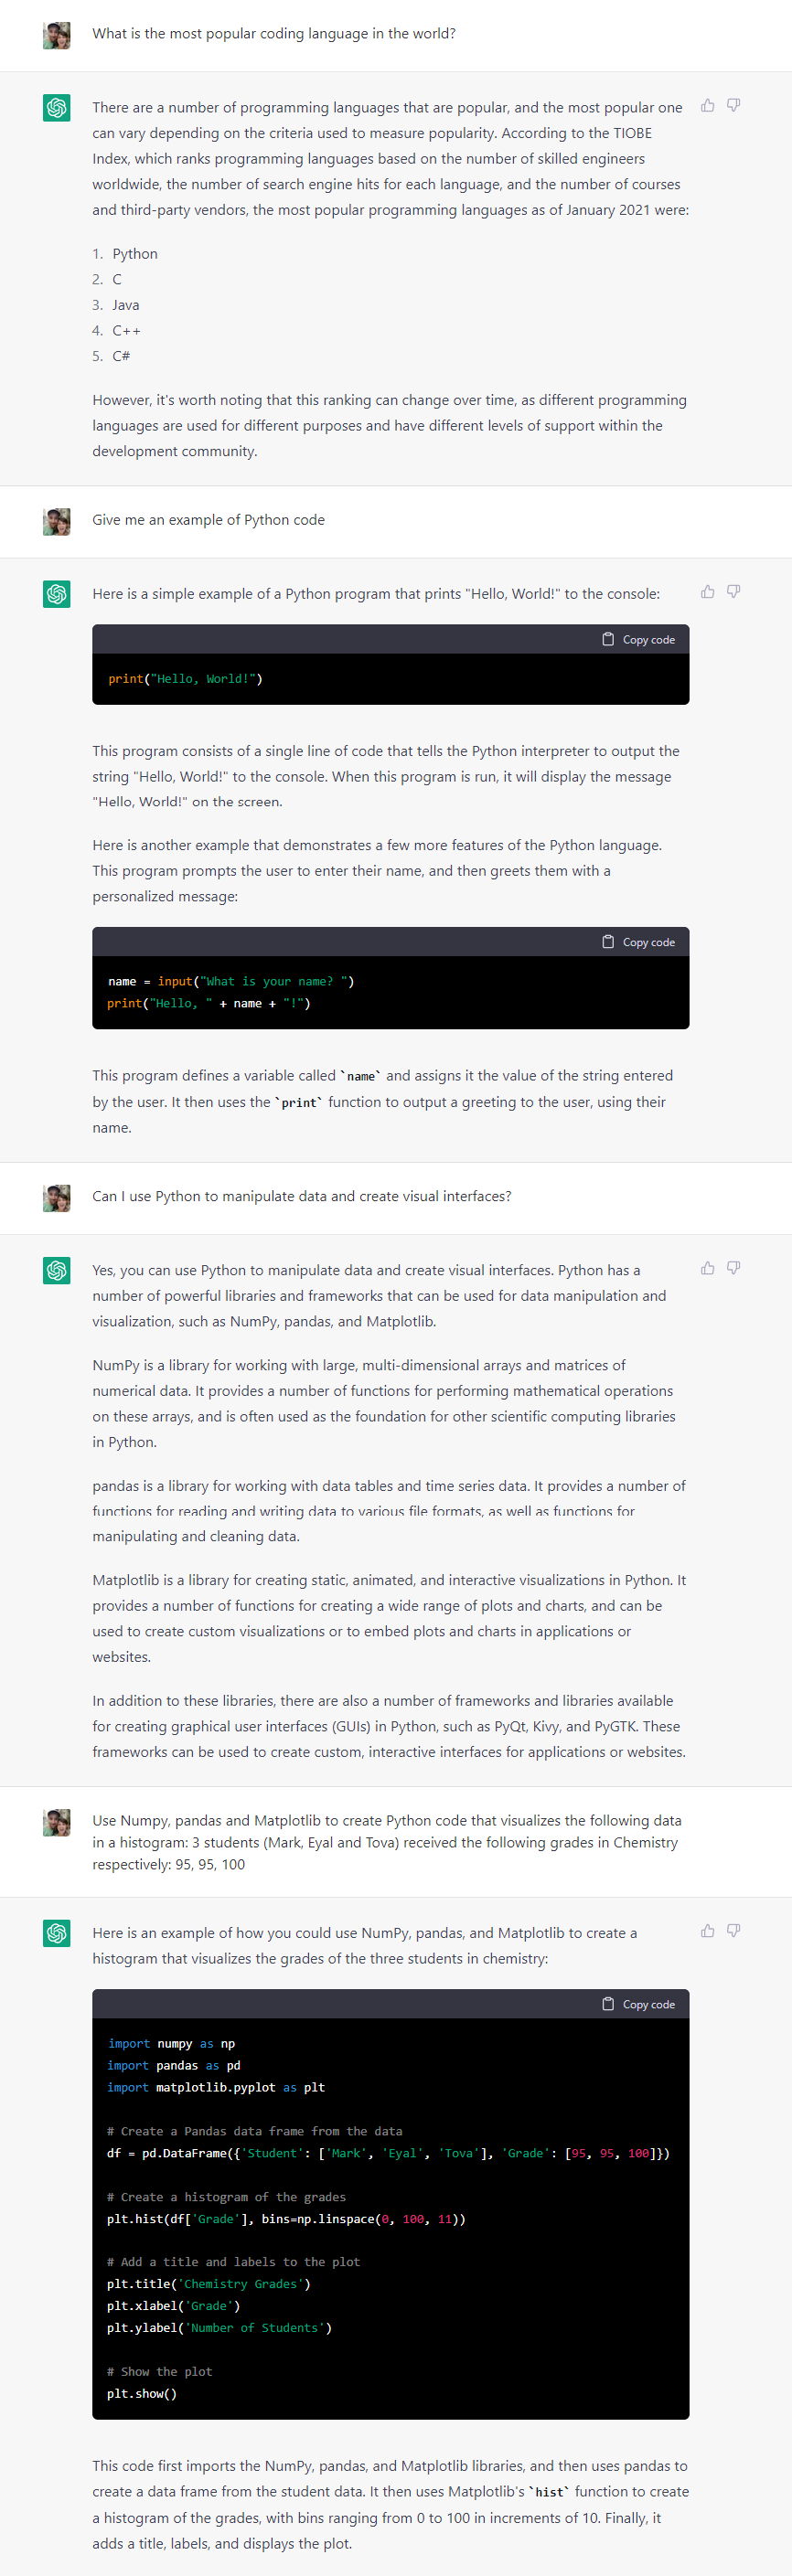Click ChatGPT logo beside the histogram answer
The height and width of the screenshot is (2576, 792).
[57, 1933]
